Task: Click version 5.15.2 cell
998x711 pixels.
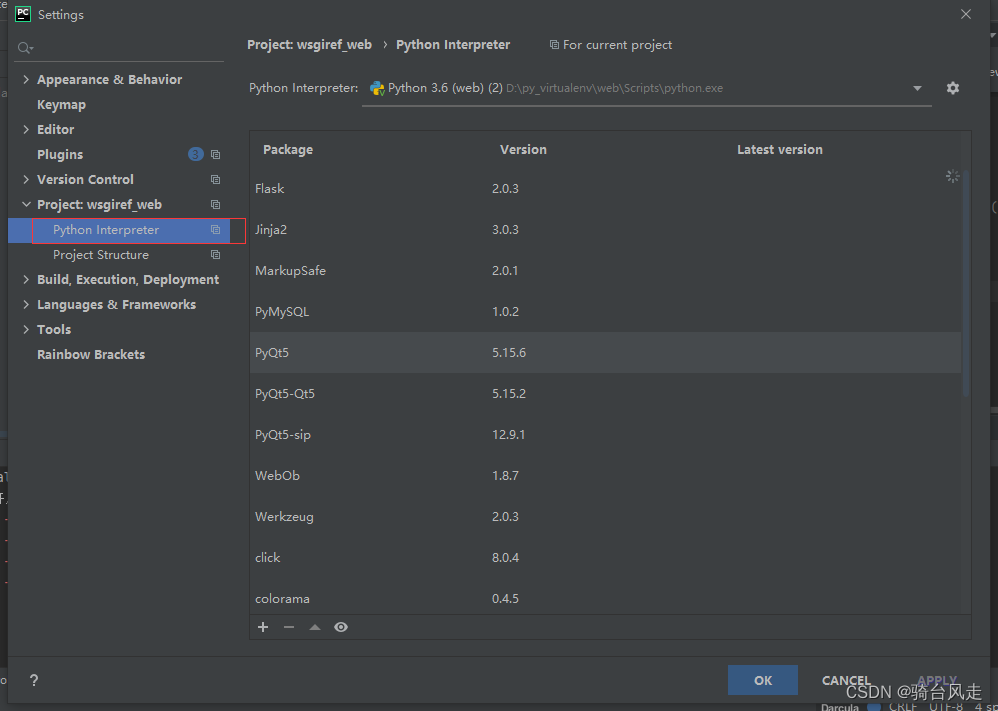Action: click(509, 393)
